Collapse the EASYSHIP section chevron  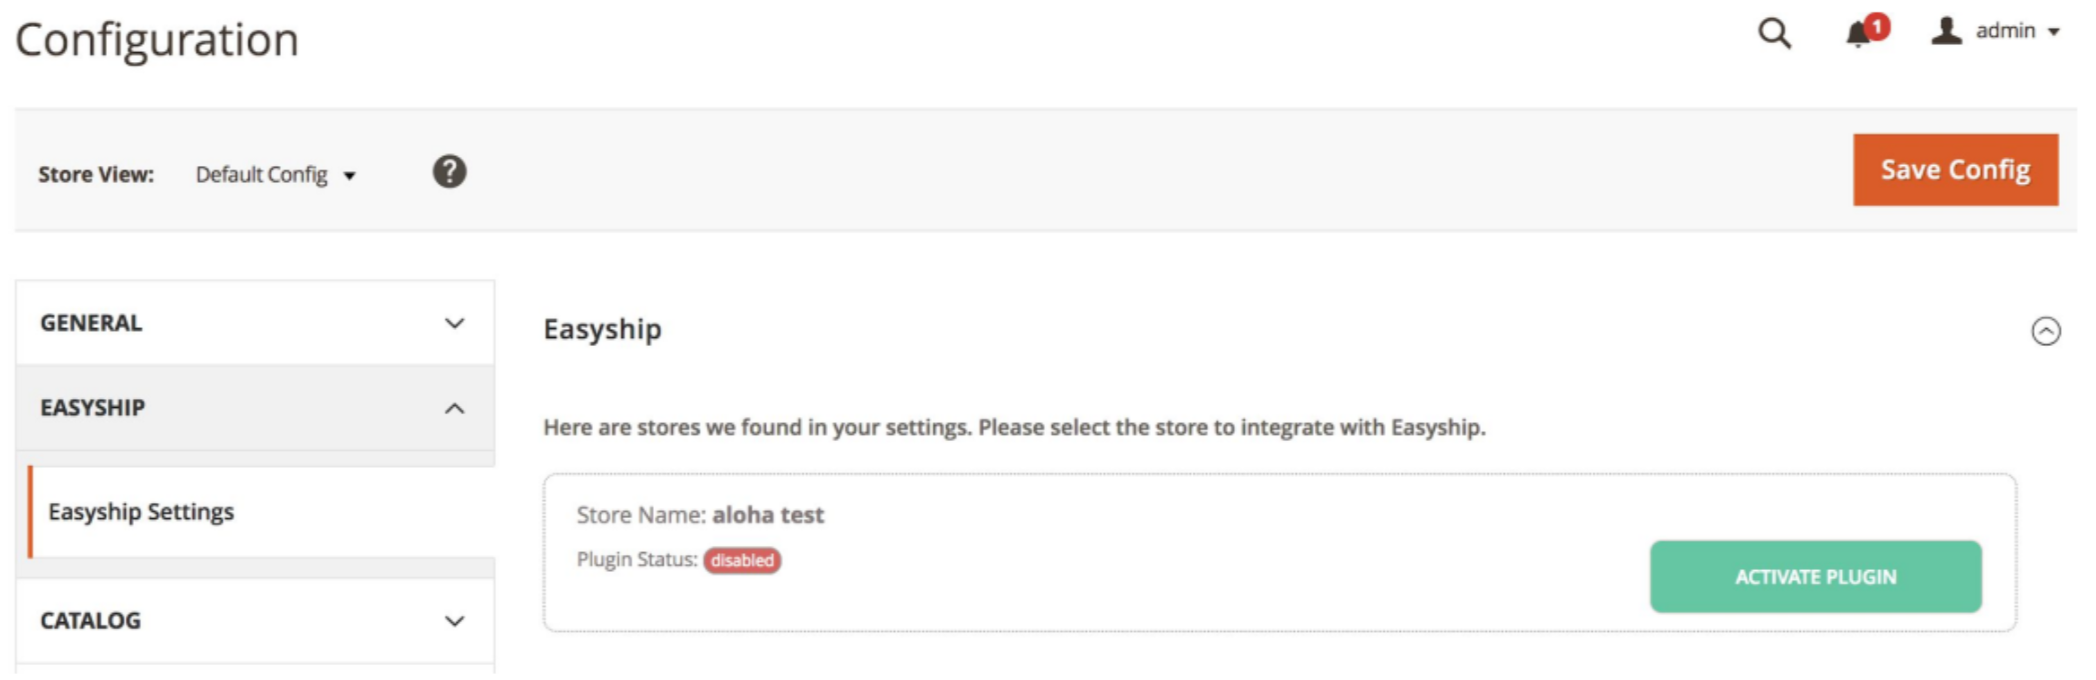tap(455, 408)
